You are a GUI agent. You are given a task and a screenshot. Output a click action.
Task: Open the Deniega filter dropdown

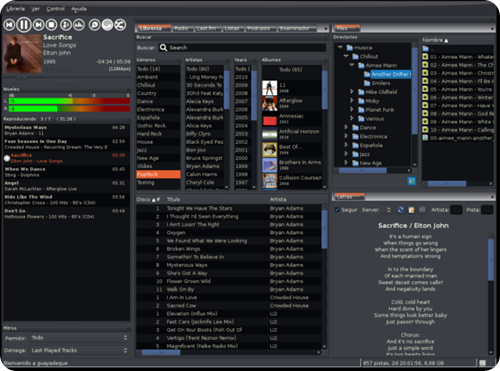pyautogui.click(x=79, y=350)
